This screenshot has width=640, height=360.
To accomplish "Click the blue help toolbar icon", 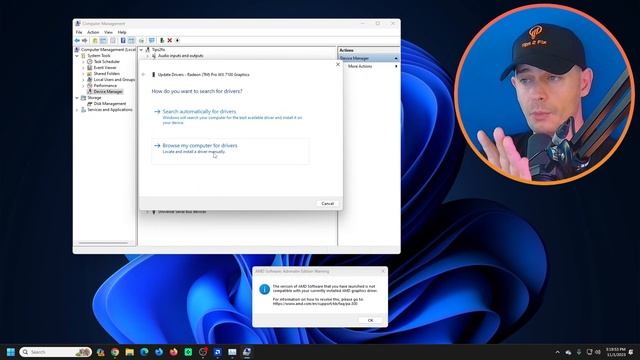I will click(123, 40).
